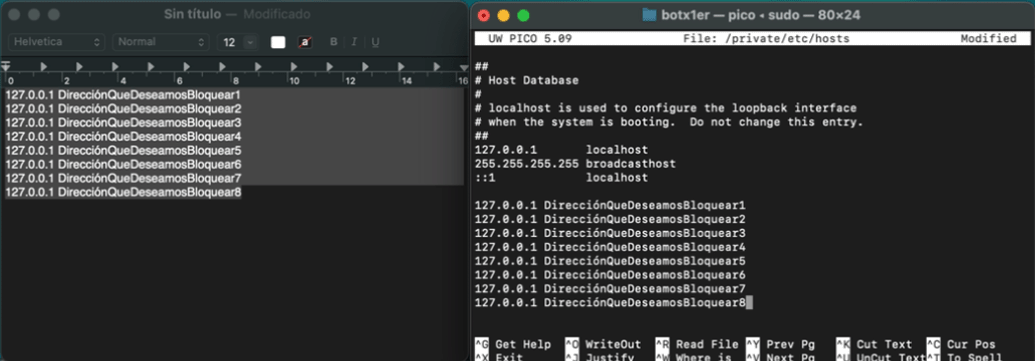
Task: Click TextEdit line ending in Bloquear3
Action: click(x=123, y=123)
